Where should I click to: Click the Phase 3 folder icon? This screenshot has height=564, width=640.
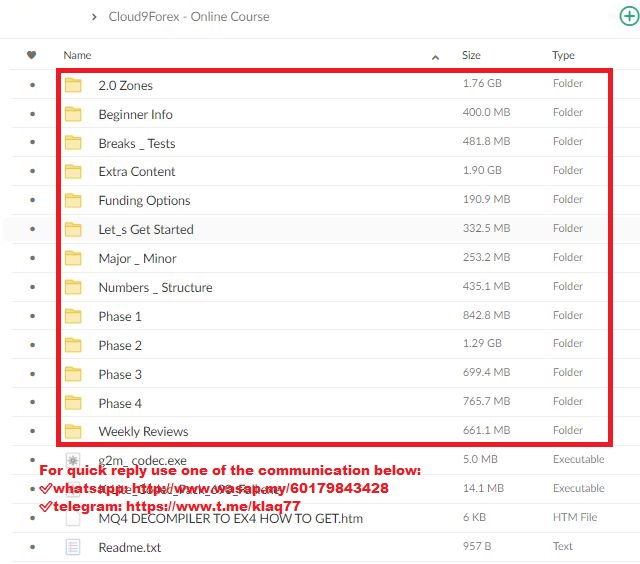tap(73, 374)
